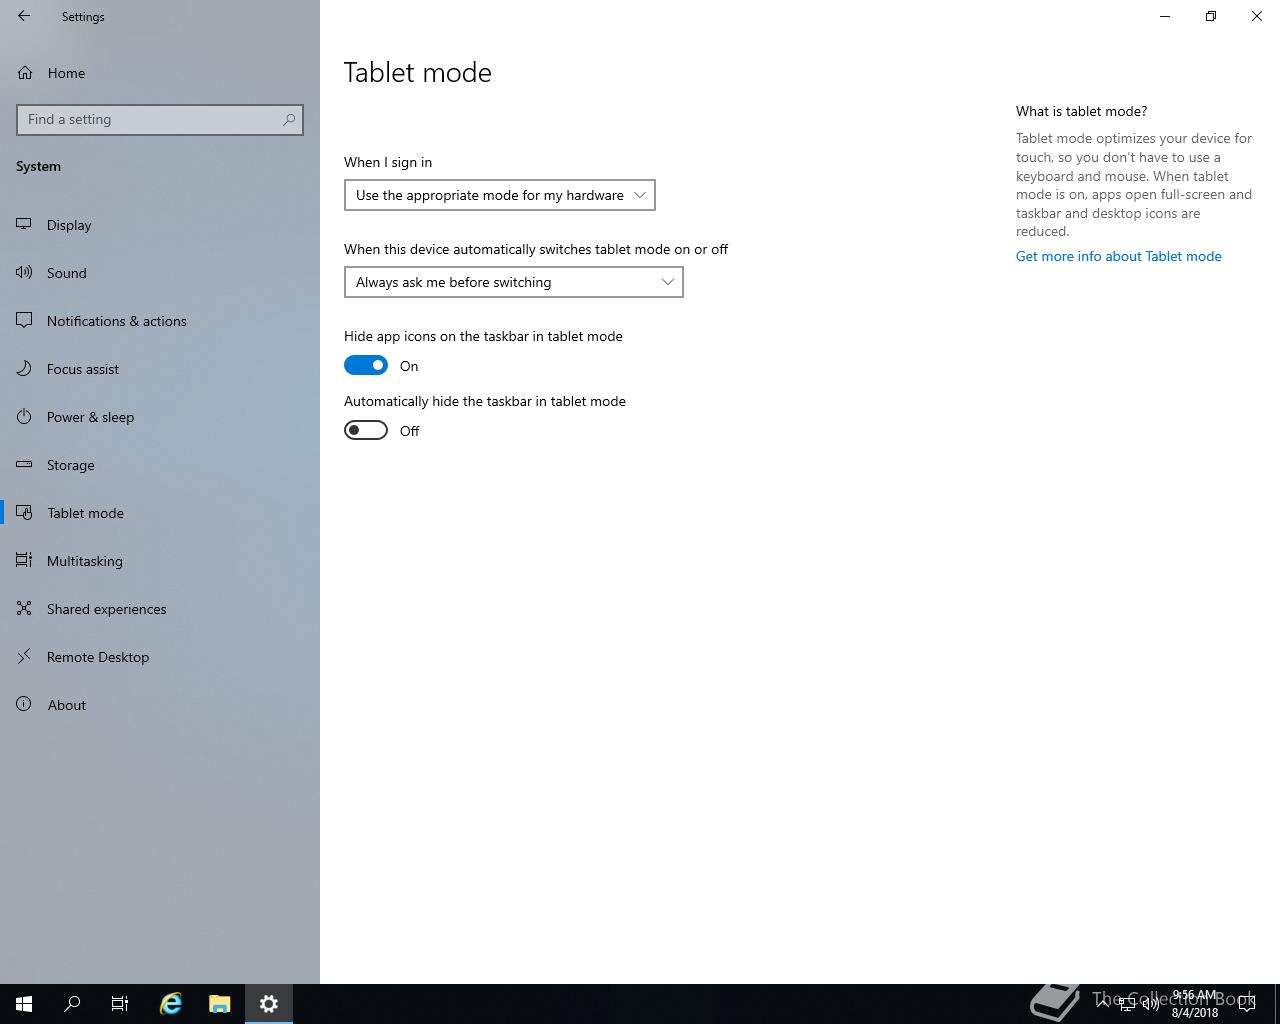Go to Remote Desktop settings

pos(160,657)
